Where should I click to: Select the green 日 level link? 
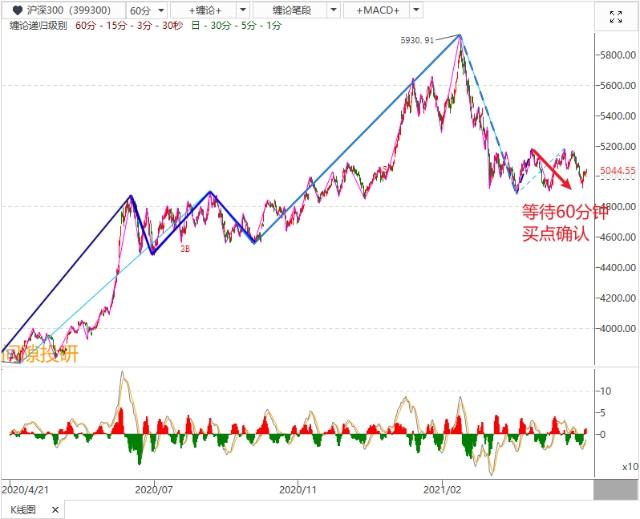click(196, 26)
